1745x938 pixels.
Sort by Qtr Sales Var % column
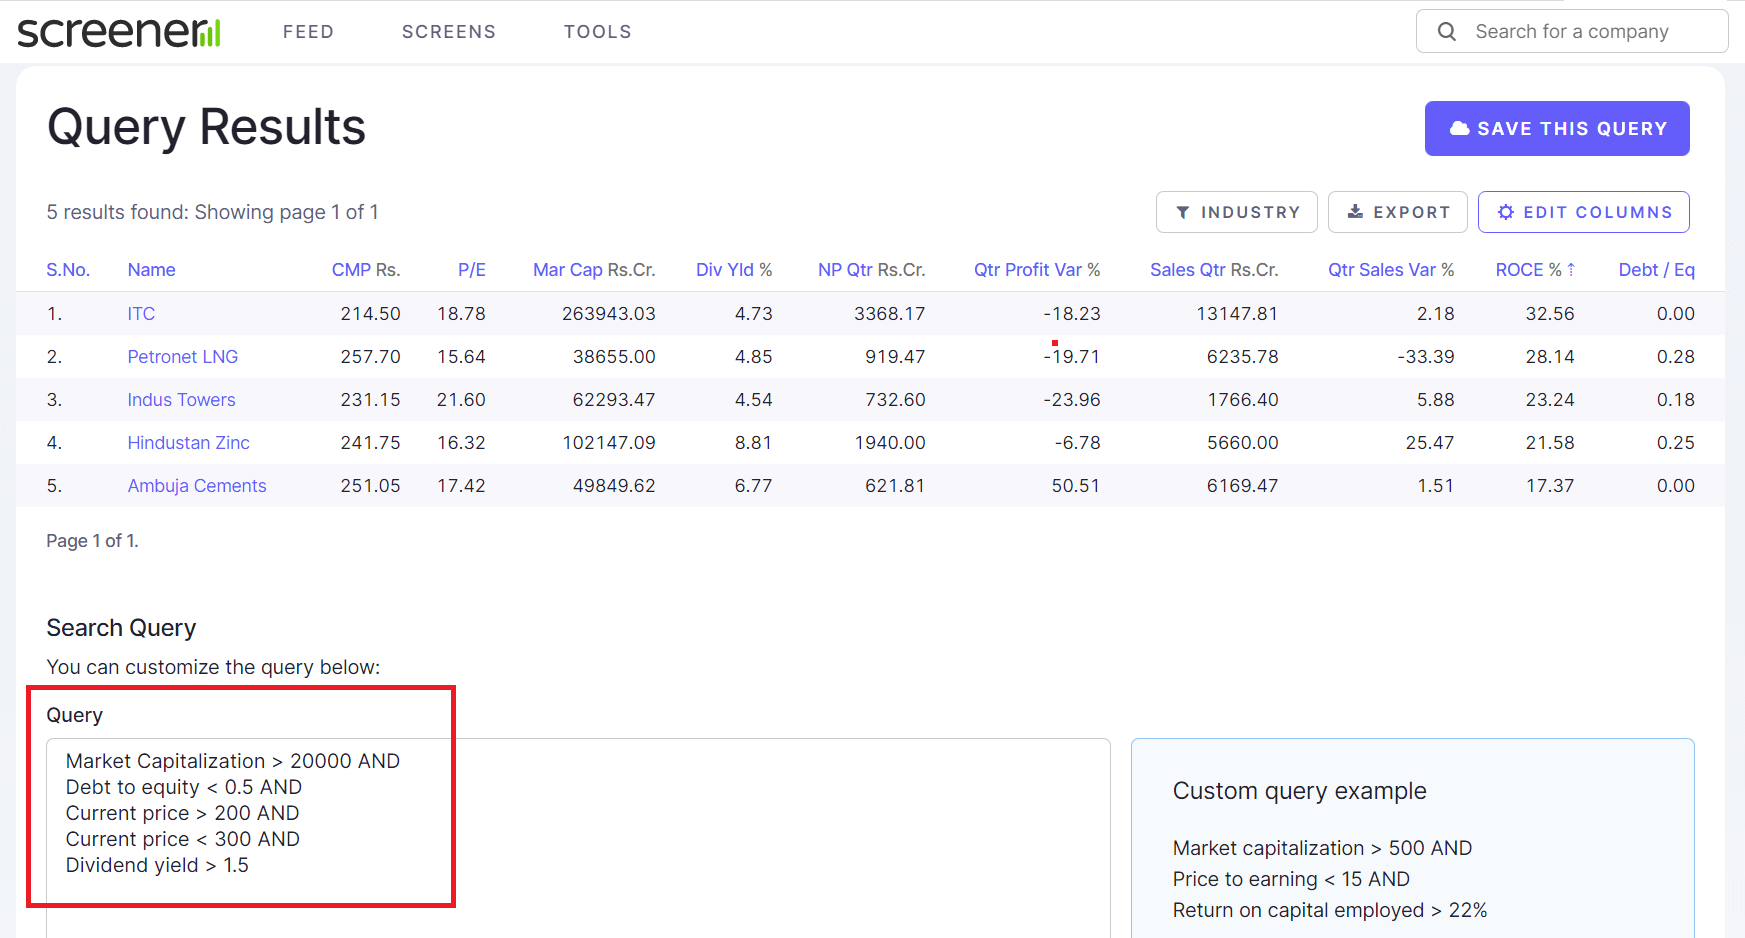(1391, 270)
